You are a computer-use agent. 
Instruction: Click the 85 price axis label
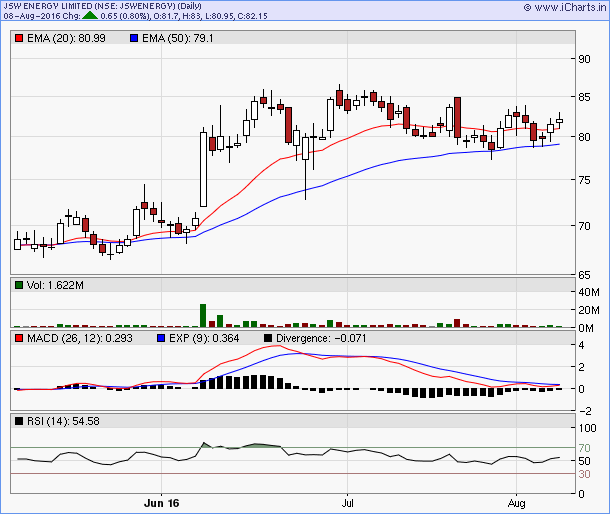point(584,97)
